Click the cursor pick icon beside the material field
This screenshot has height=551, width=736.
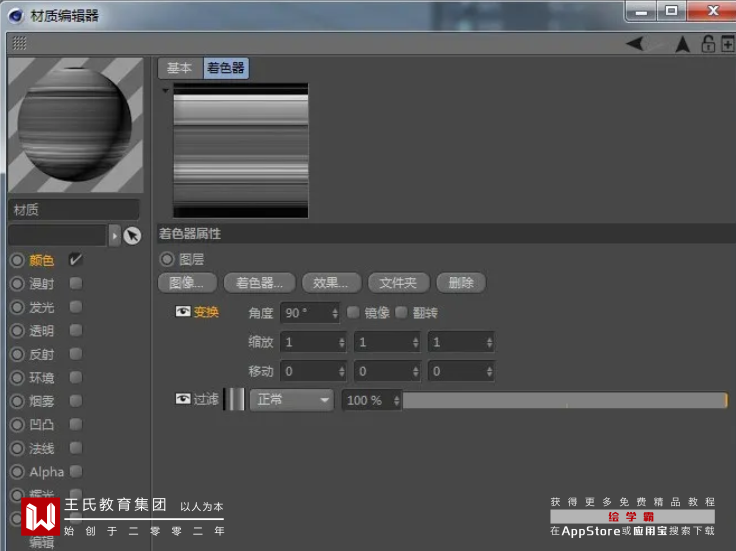pos(132,235)
